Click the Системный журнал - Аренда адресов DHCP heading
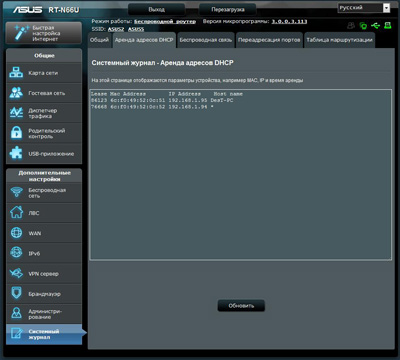 tap(162, 63)
